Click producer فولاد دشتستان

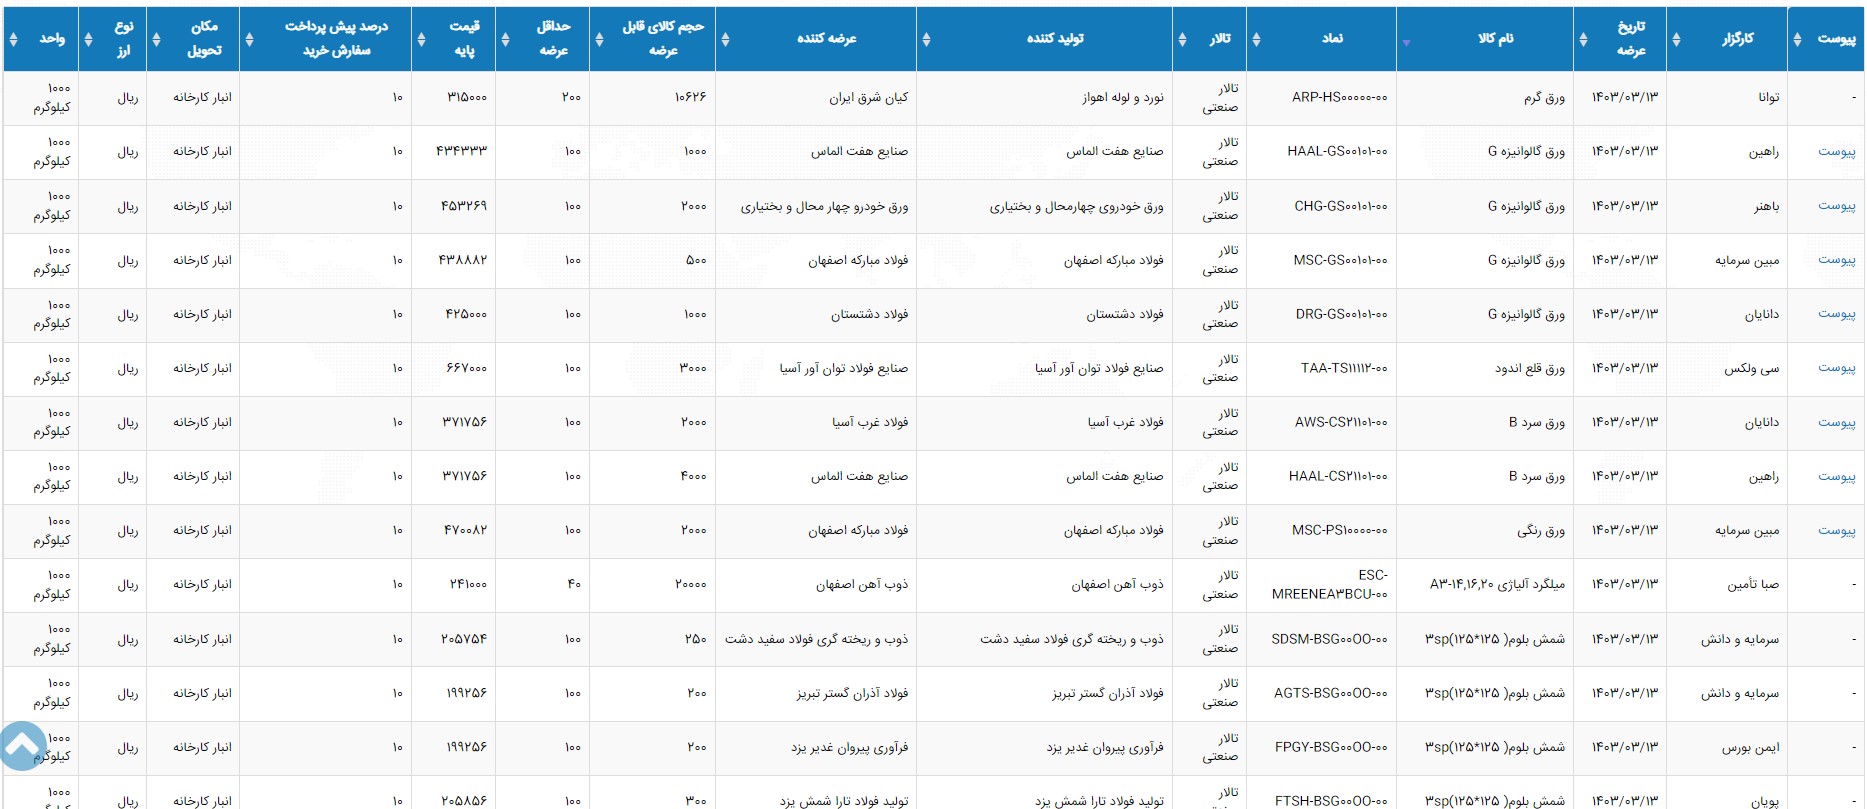[x=1125, y=315]
